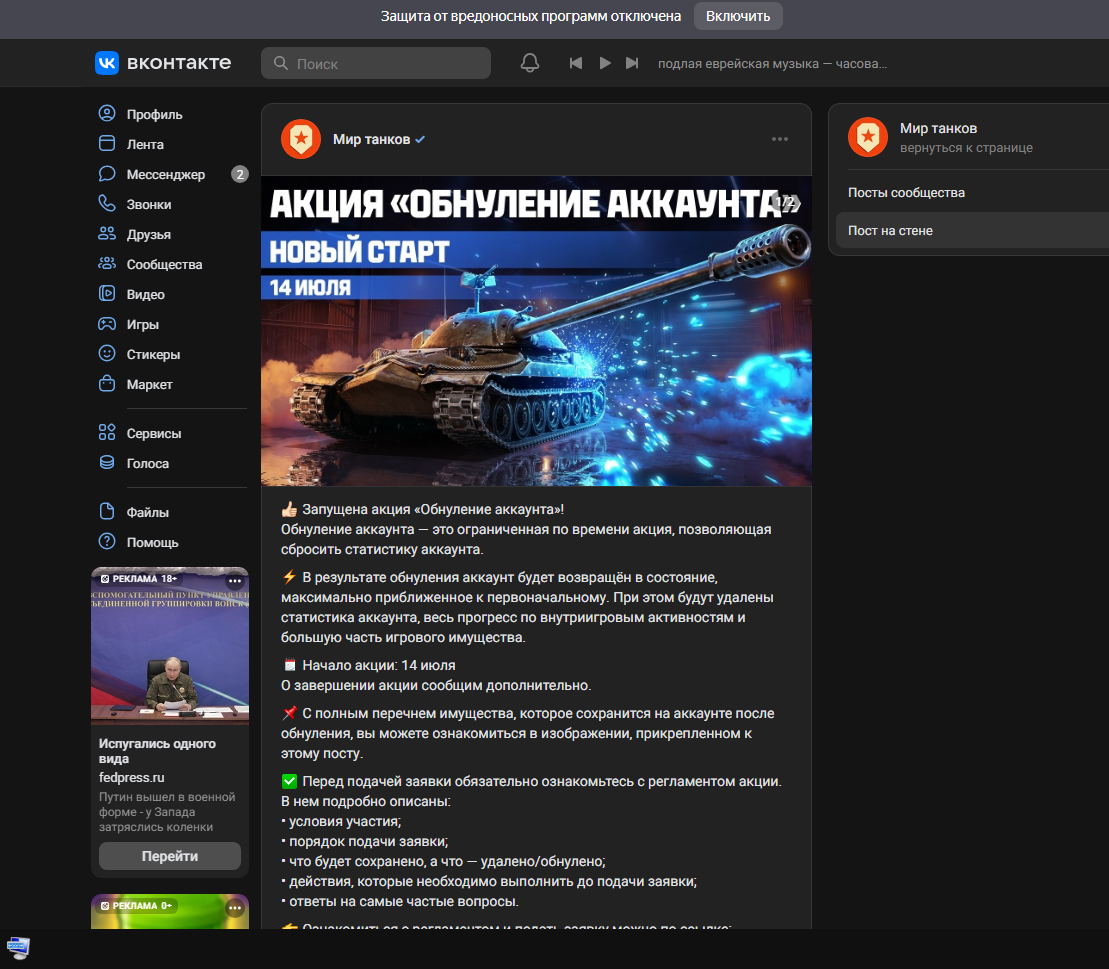Click the РЕКЛАМА 18+ ad label
1109x969 pixels.
[139, 579]
